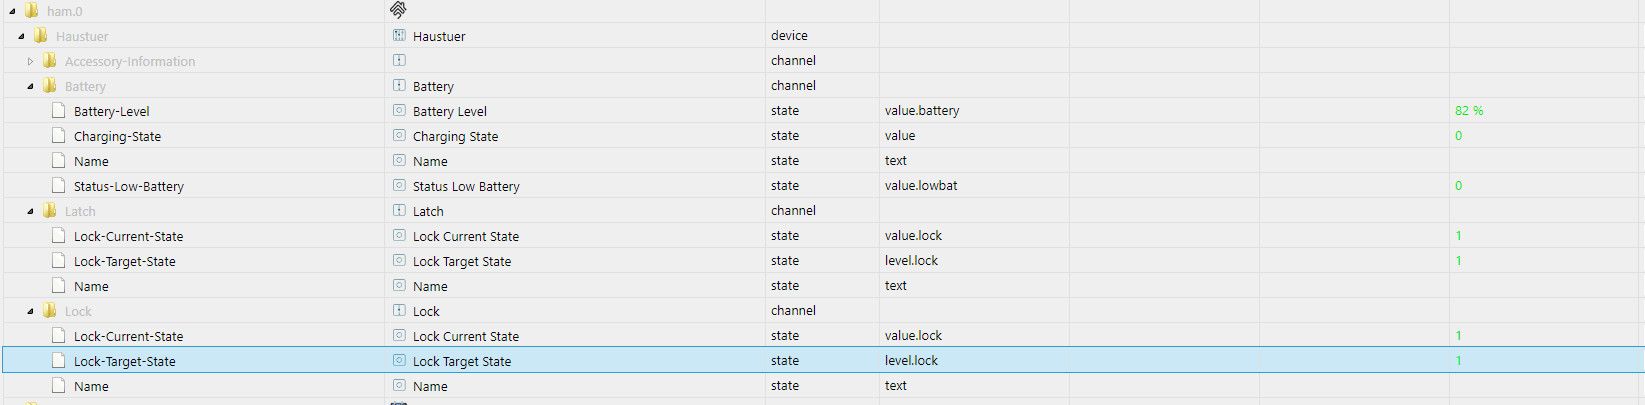Collapse the Latch channel
The image size is (1645, 405).
tap(30, 211)
